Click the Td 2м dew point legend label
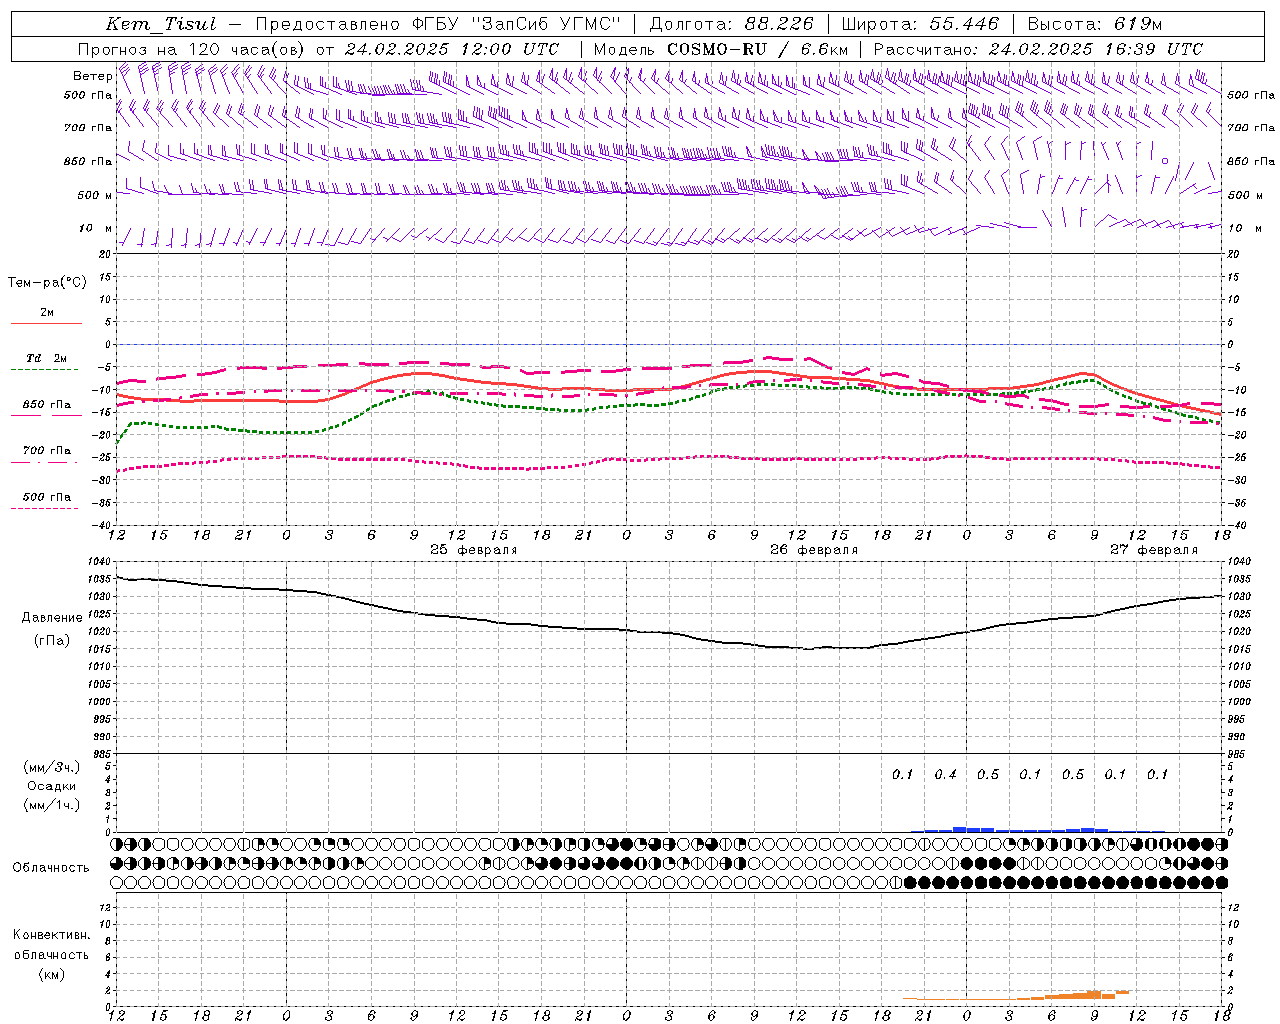Screen dimensions: 1280x1024 click(x=46, y=358)
